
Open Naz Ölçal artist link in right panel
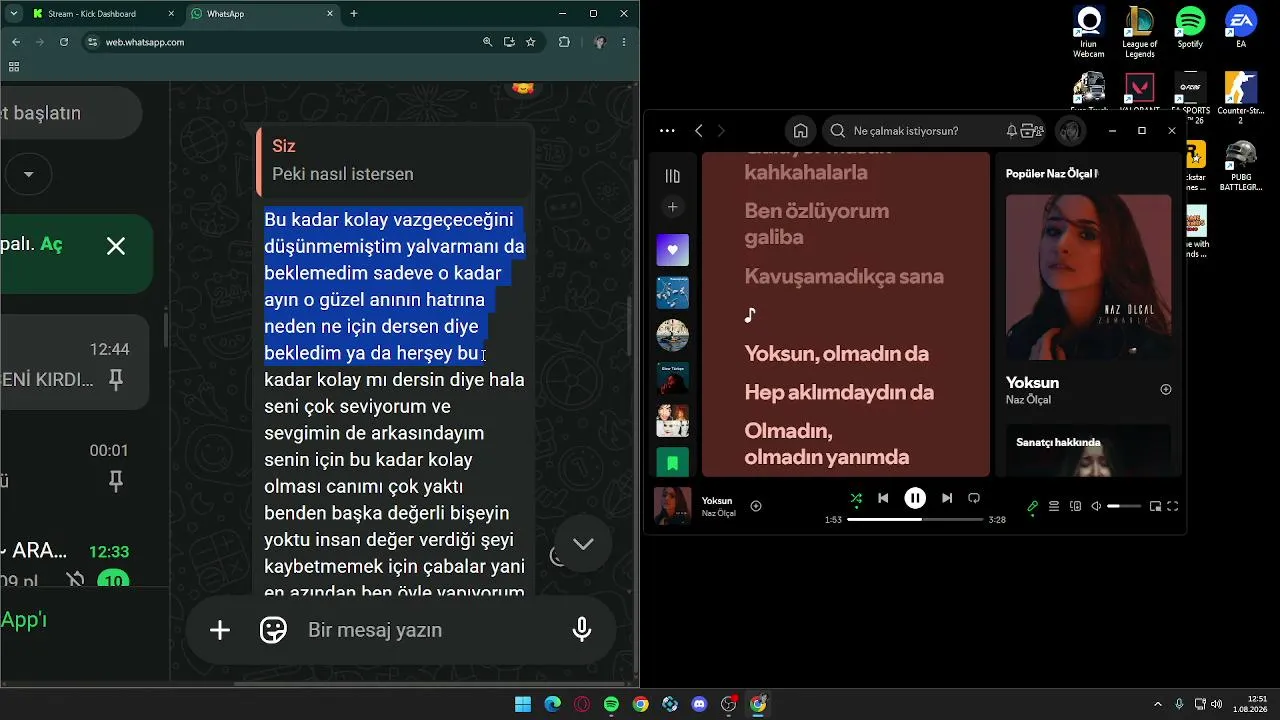(1028, 400)
